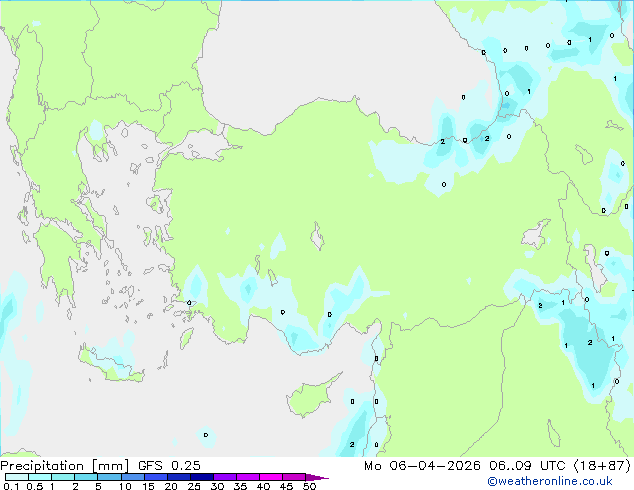Click the 35–40 mm purple legend swatch
Screen dimensions: 634x490
247,477
